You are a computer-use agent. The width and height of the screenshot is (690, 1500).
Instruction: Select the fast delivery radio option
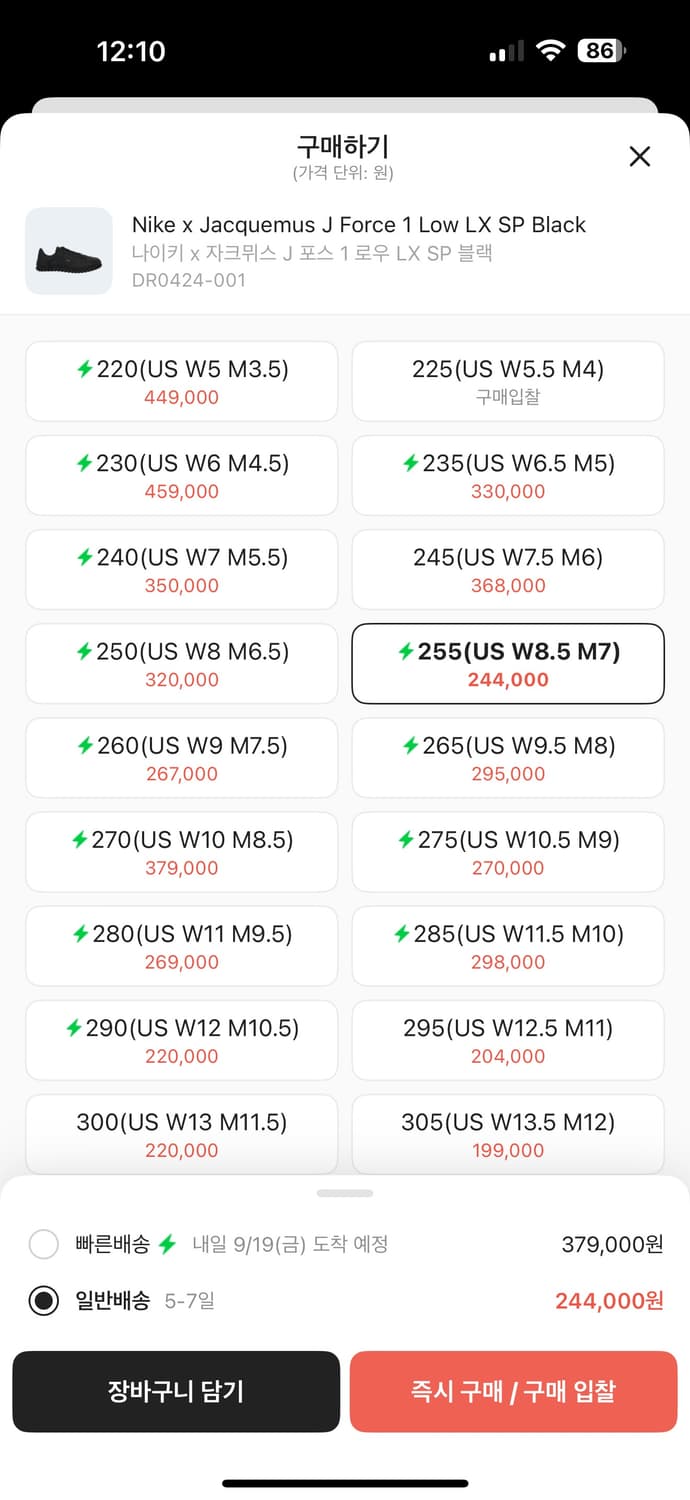(44, 1245)
